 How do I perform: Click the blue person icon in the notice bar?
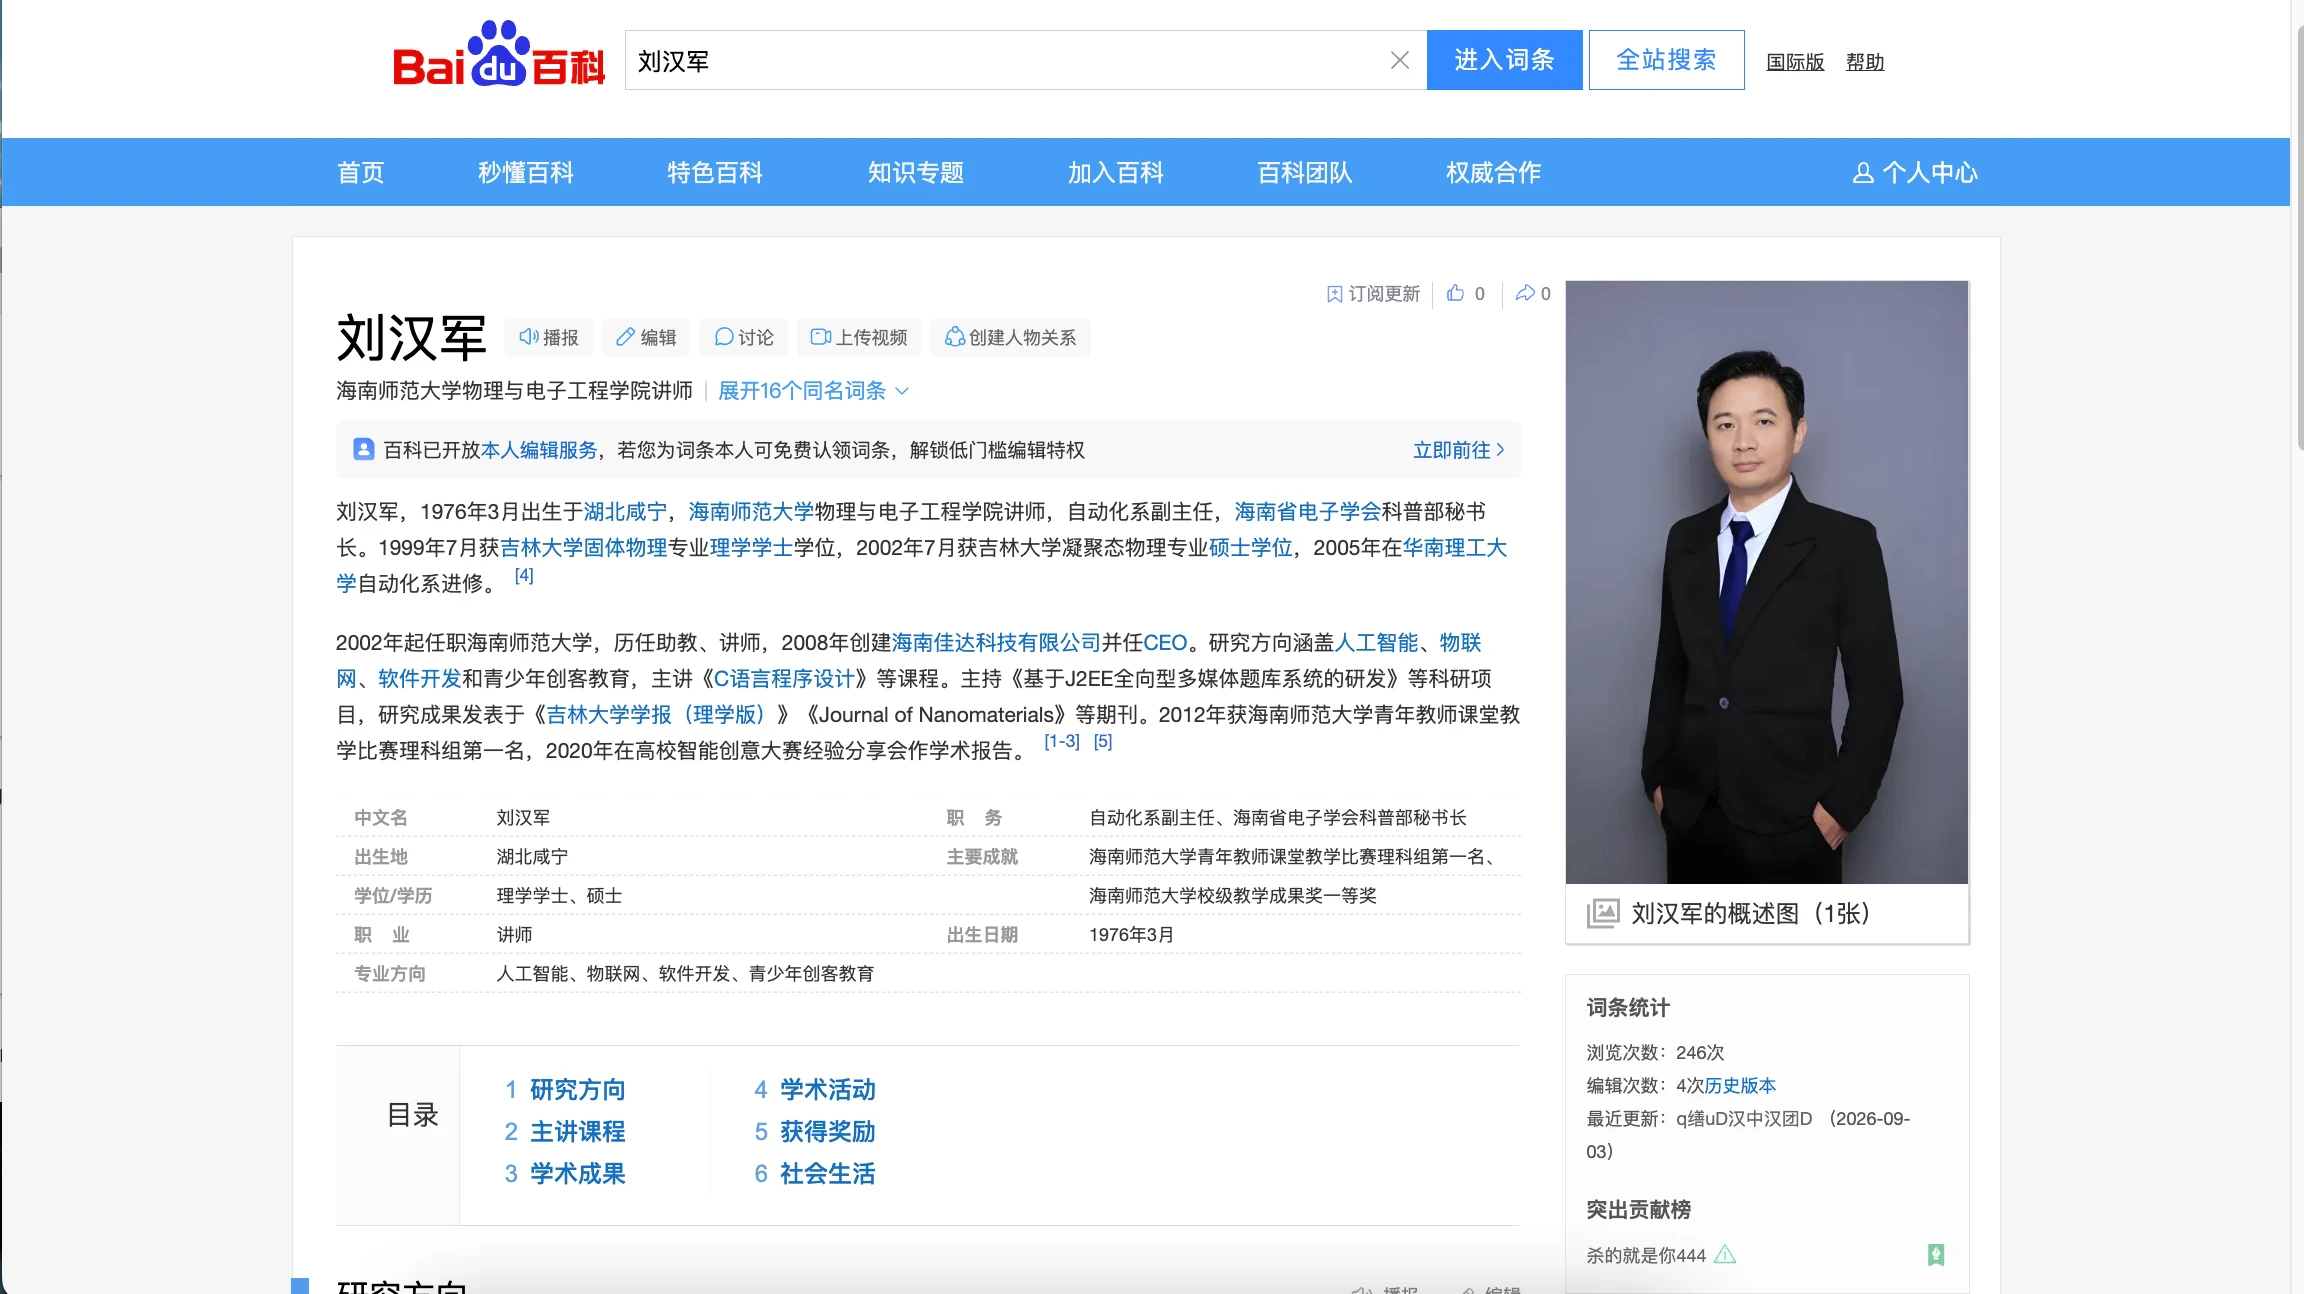(x=364, y=449)
